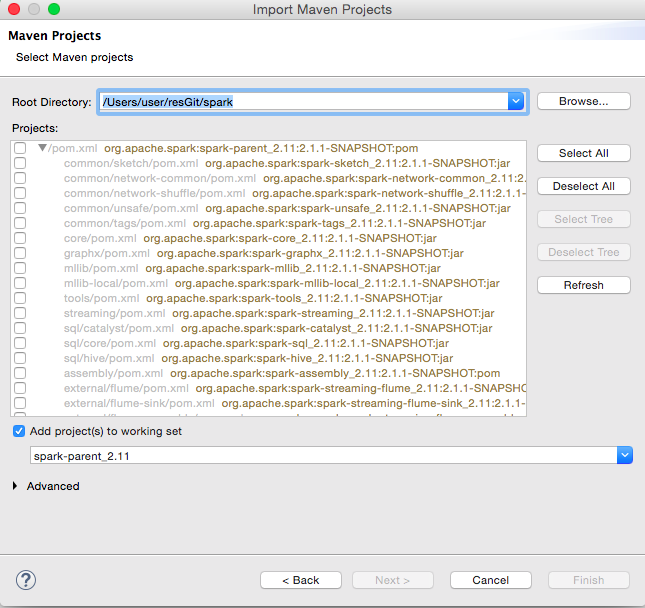Select the graphx/pom.xml project checkbox
This screenshot has width=645, height=608.
(20, 253)
